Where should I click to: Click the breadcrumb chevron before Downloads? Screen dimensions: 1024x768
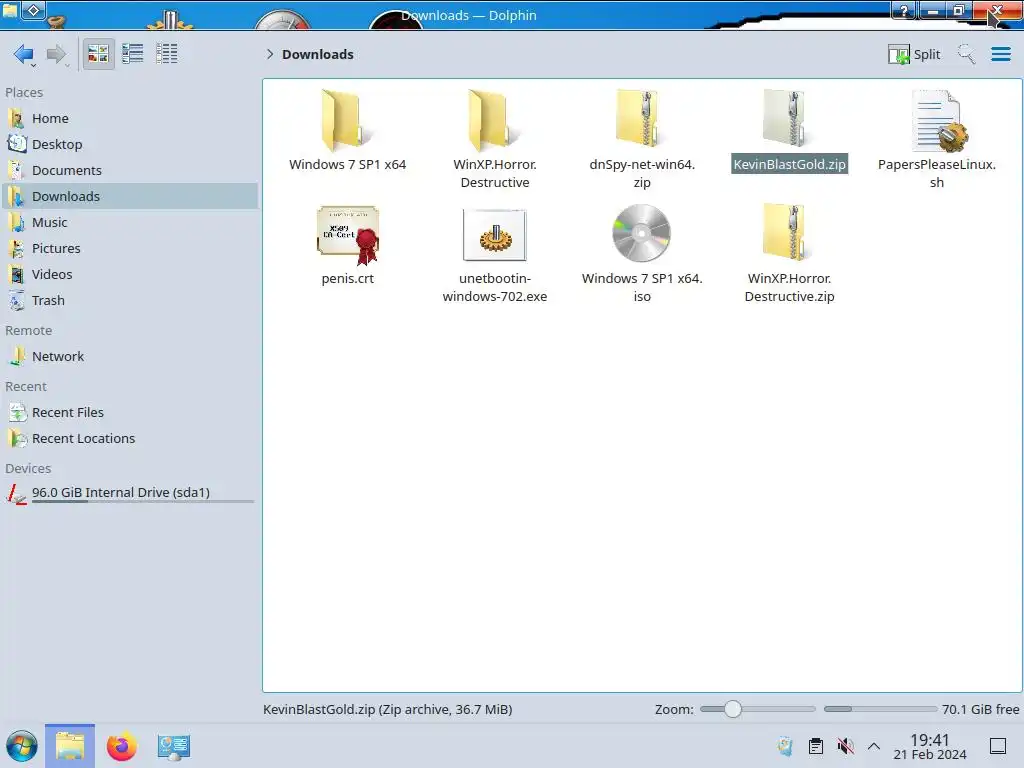[270, 54]
